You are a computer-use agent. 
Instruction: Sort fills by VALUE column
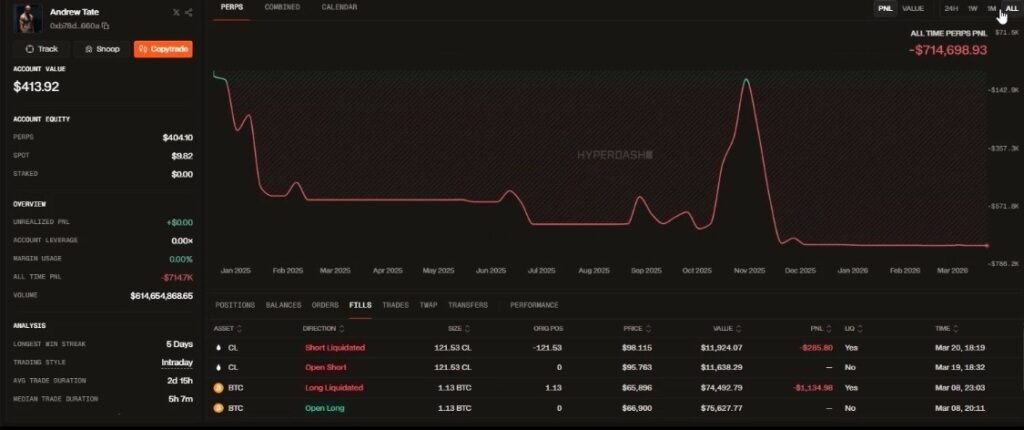(727, 329)
